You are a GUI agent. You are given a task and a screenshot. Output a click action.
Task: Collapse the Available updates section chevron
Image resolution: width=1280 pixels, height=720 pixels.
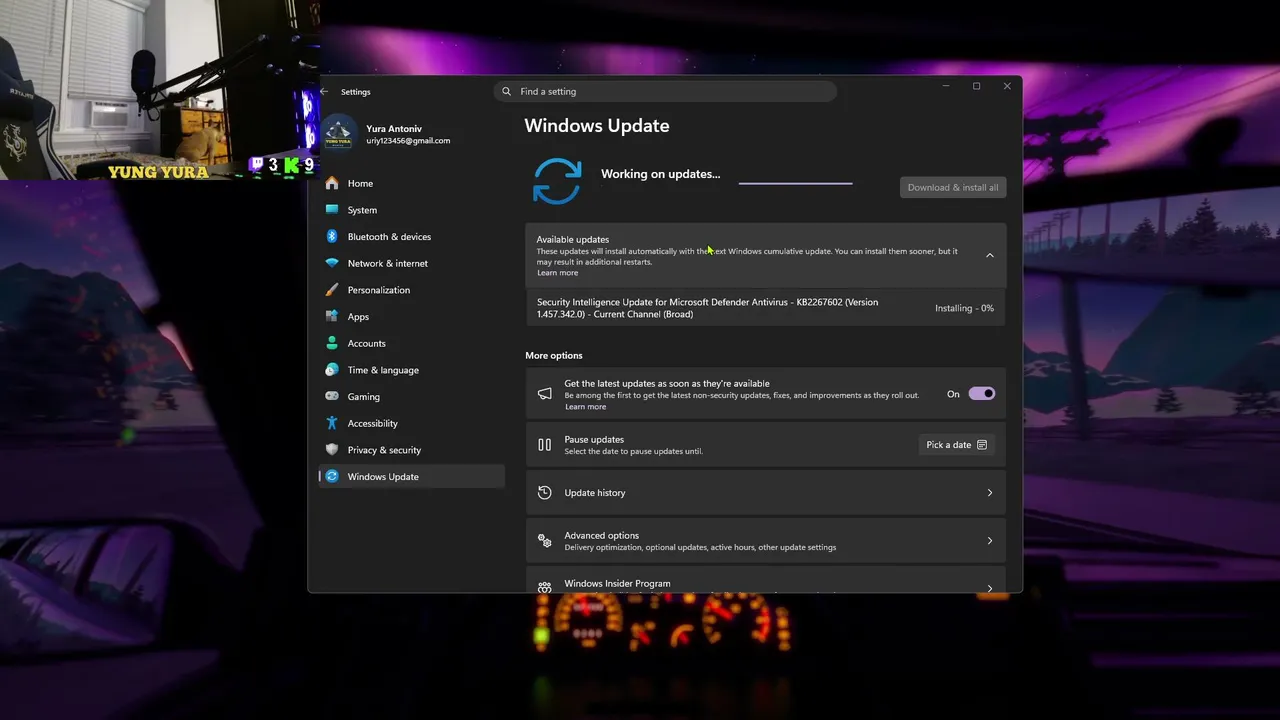click(990, 255)
